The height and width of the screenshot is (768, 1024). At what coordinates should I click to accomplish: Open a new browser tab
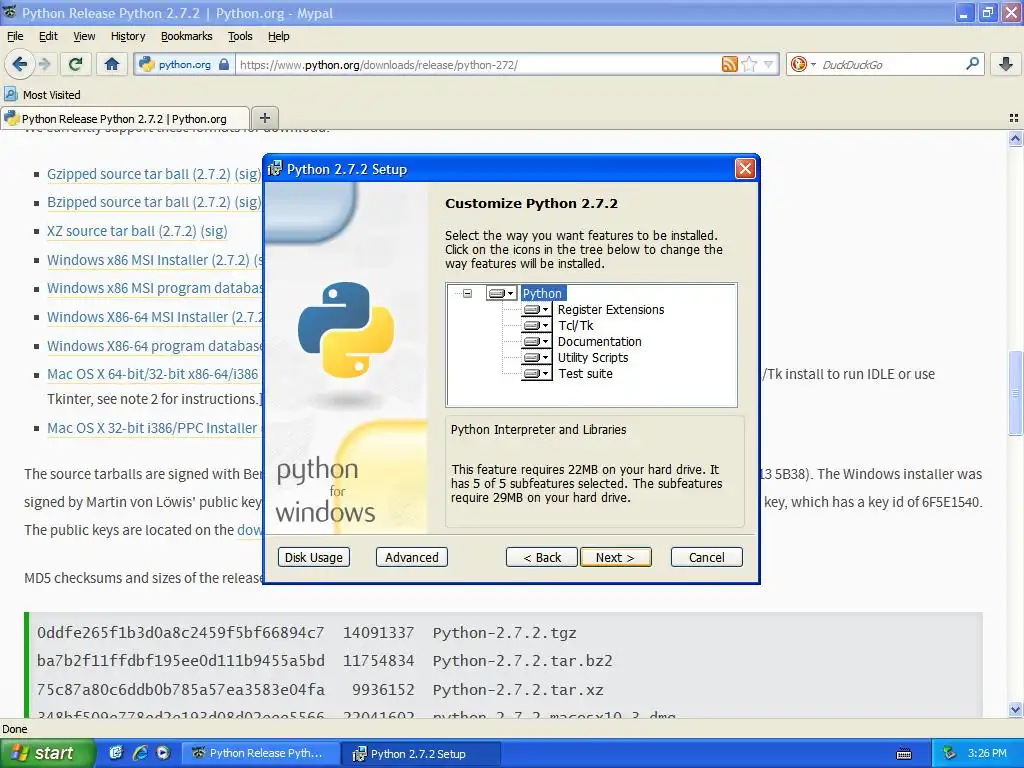tap(264, 118)
